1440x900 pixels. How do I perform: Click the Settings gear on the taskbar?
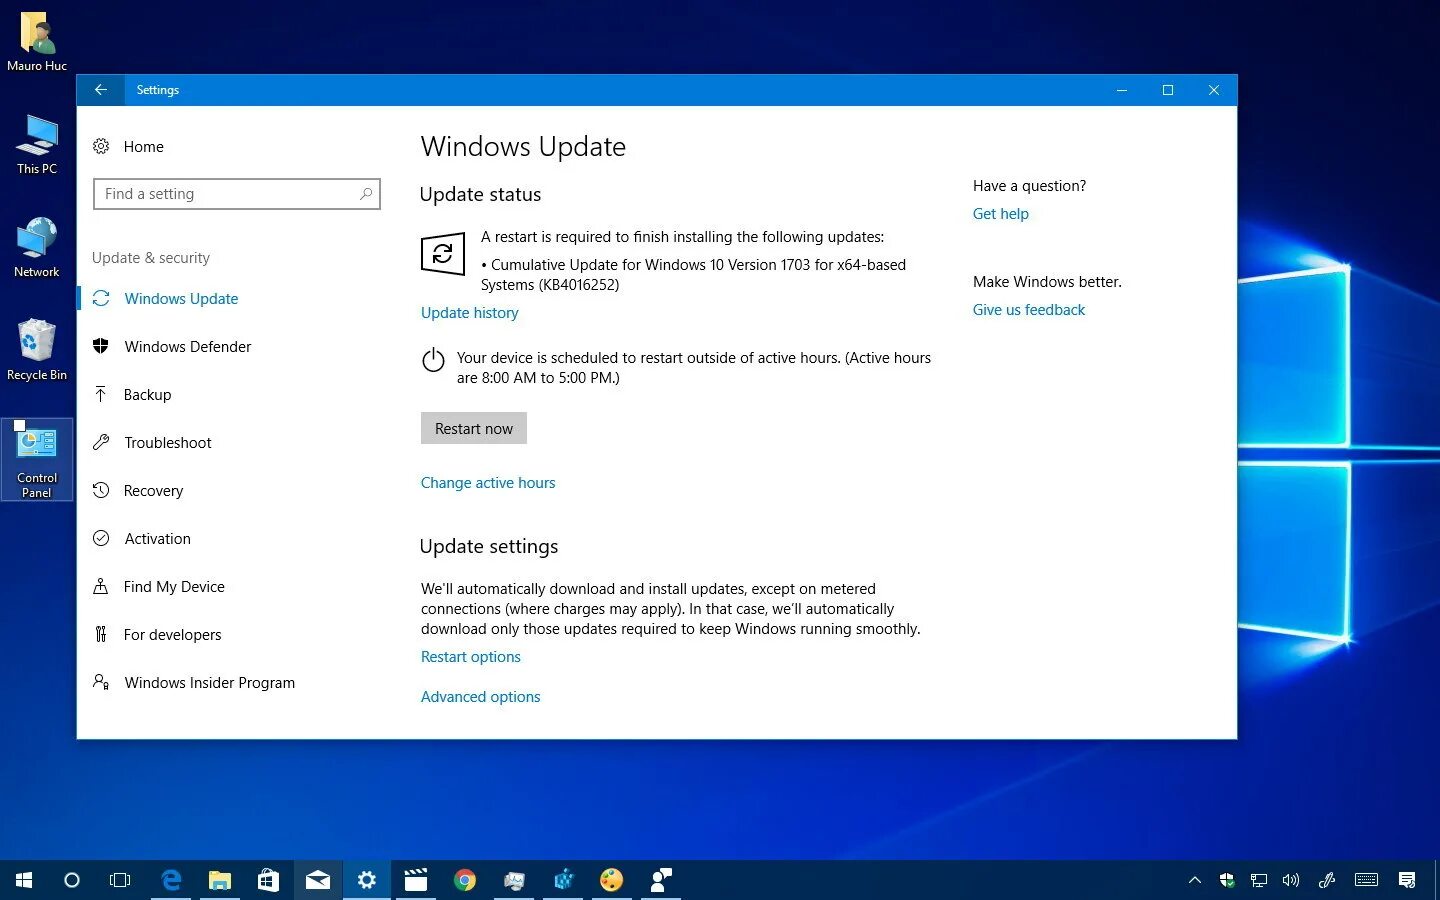tap(367, 880)
